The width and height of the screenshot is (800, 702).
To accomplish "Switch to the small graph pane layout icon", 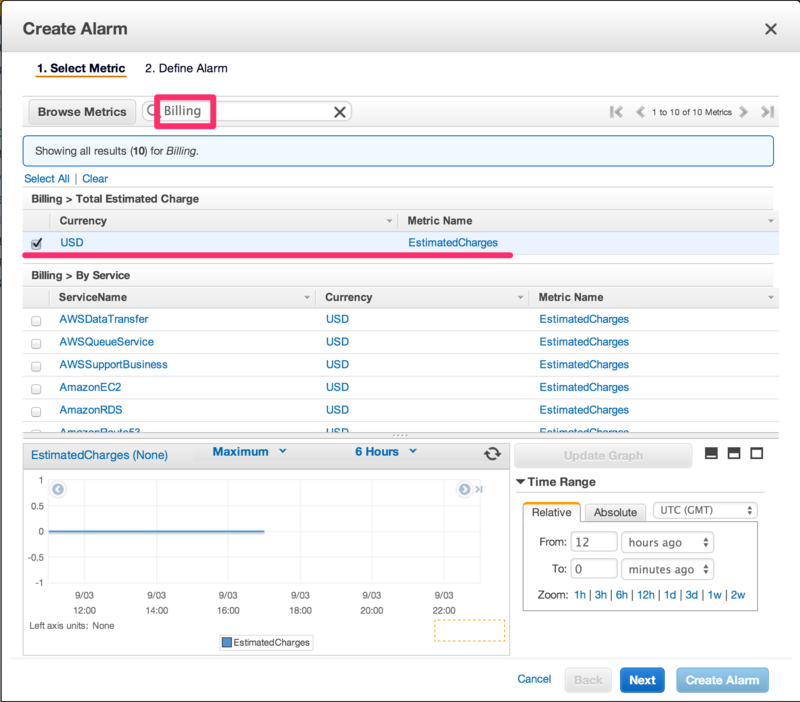I will (711, 453).
